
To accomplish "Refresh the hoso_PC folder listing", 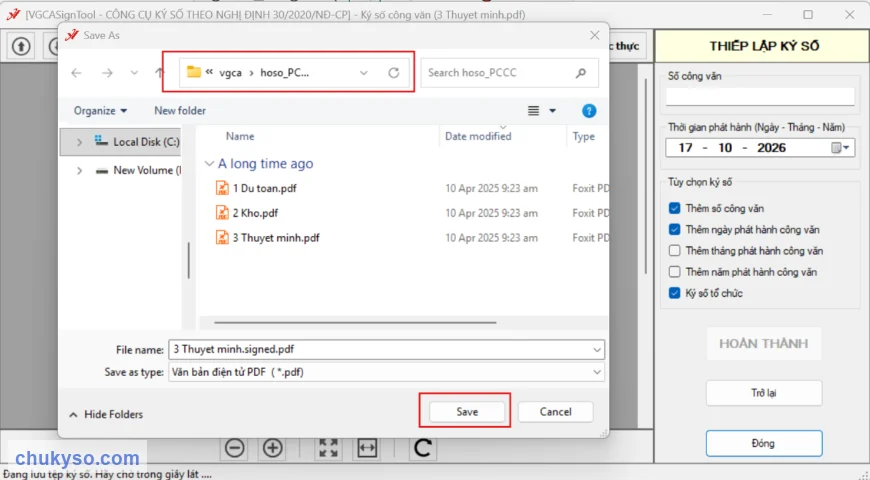I will 394,73.
